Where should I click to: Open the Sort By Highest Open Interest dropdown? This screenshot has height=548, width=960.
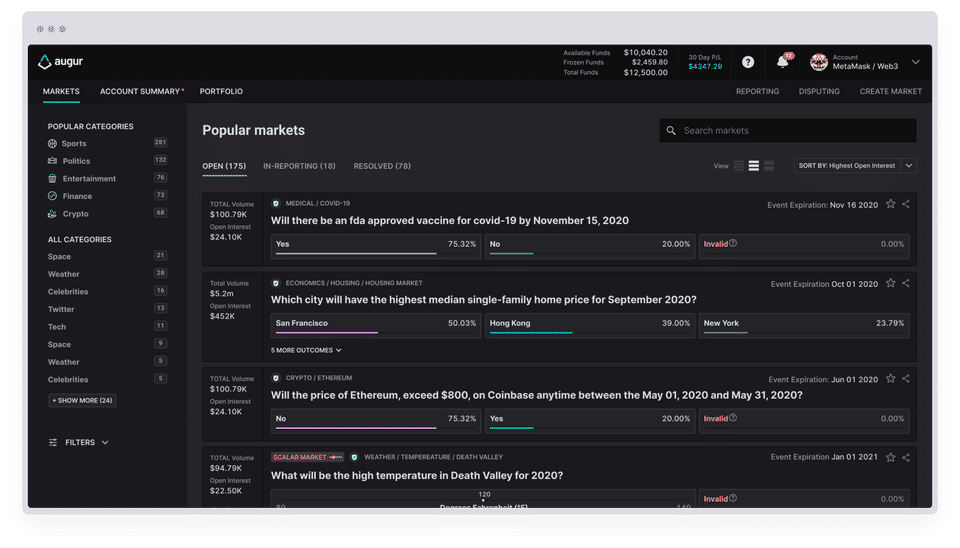tap(855, 166)
